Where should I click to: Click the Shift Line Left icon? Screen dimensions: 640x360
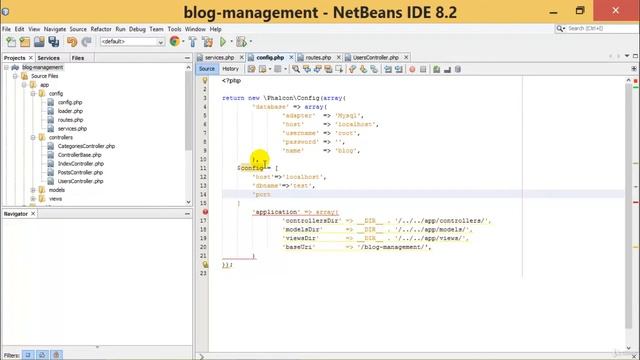(x=388, y=69)
